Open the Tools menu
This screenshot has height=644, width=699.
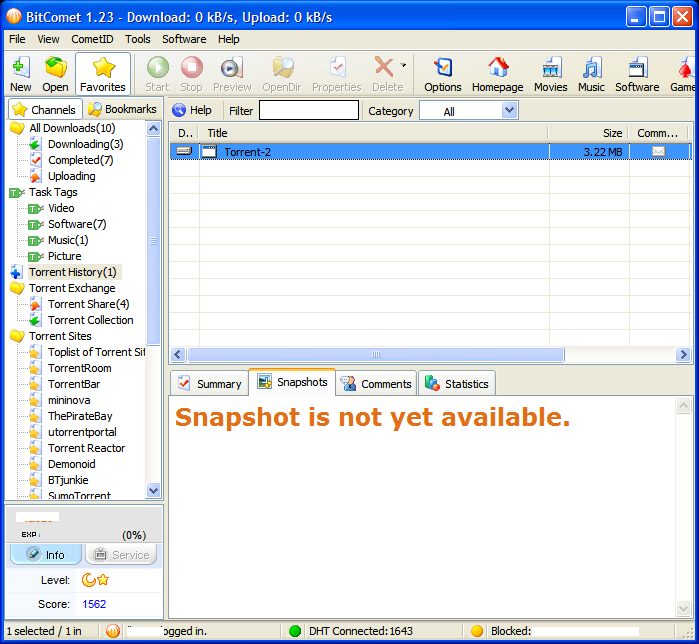(138, 39)
